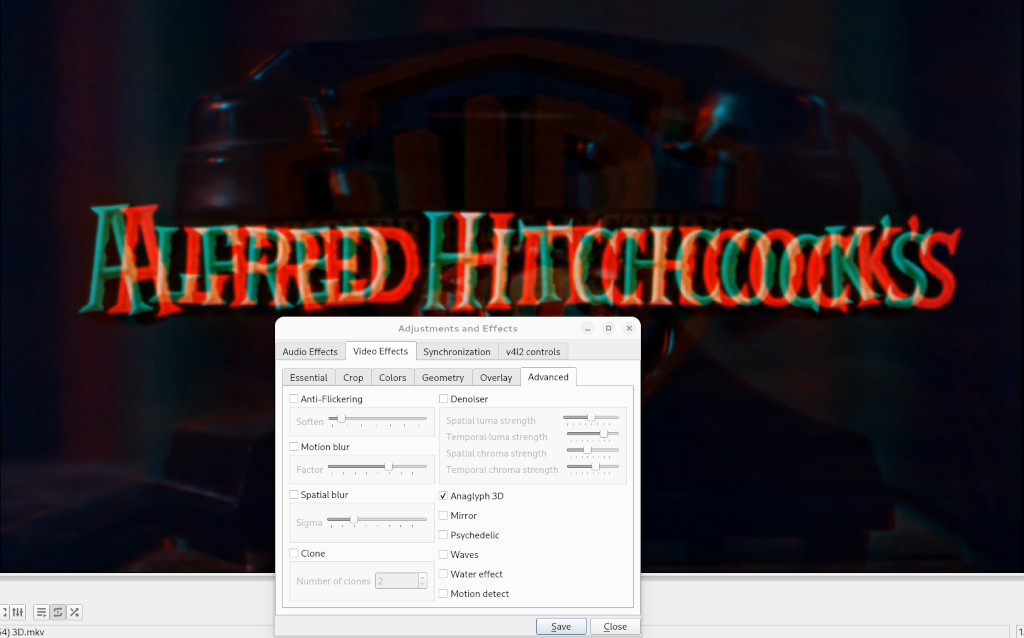Image resolution: width=1024 pixels, height=638 pixels.
Task: Click the fullscreen toggle icon
Action: [3, 612]
